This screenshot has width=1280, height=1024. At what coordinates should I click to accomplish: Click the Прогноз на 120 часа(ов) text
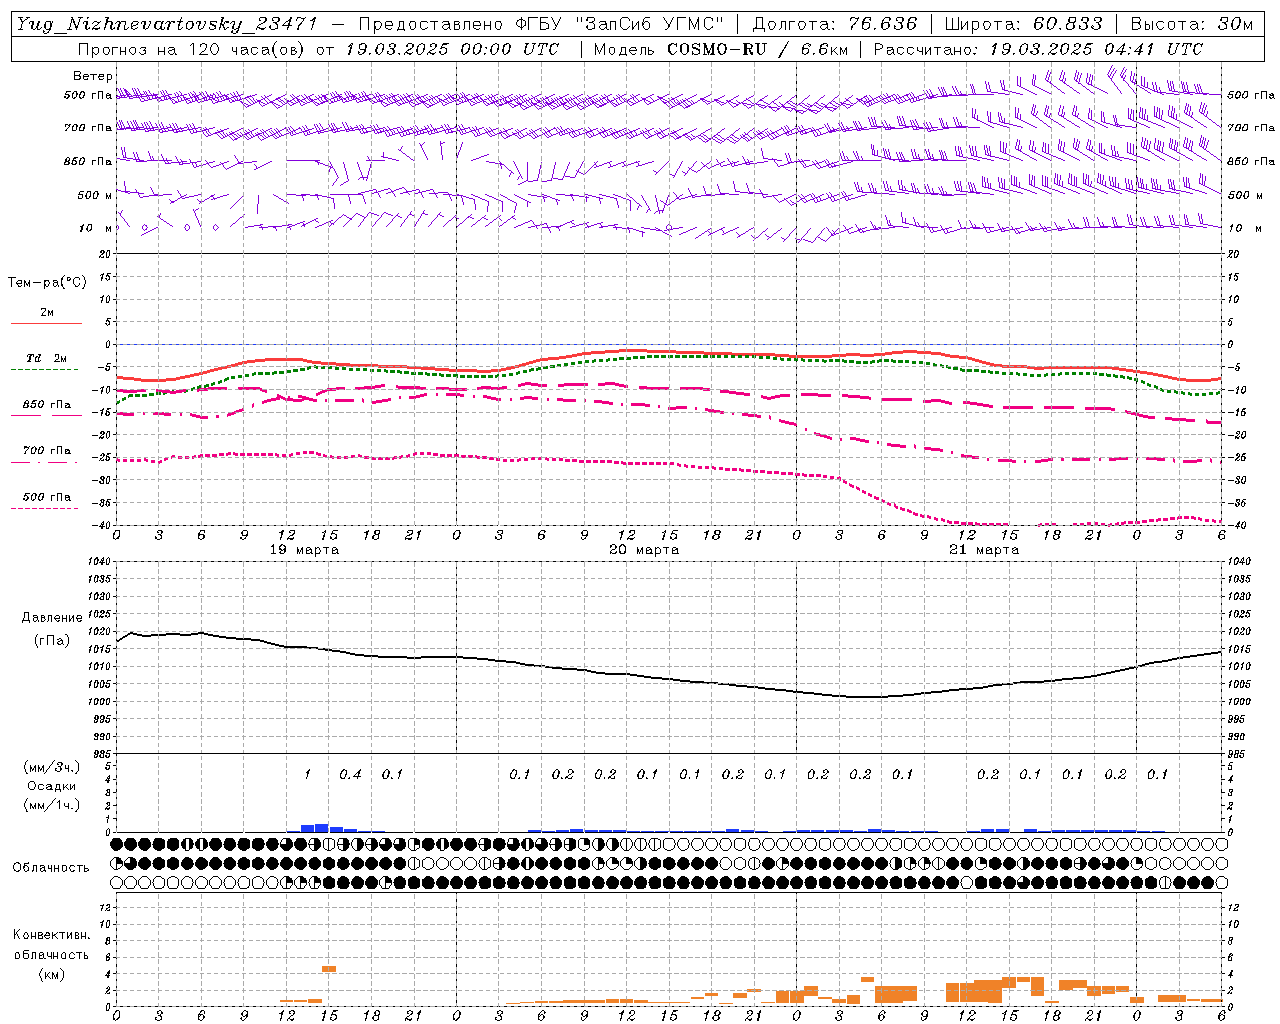(192, 49)
